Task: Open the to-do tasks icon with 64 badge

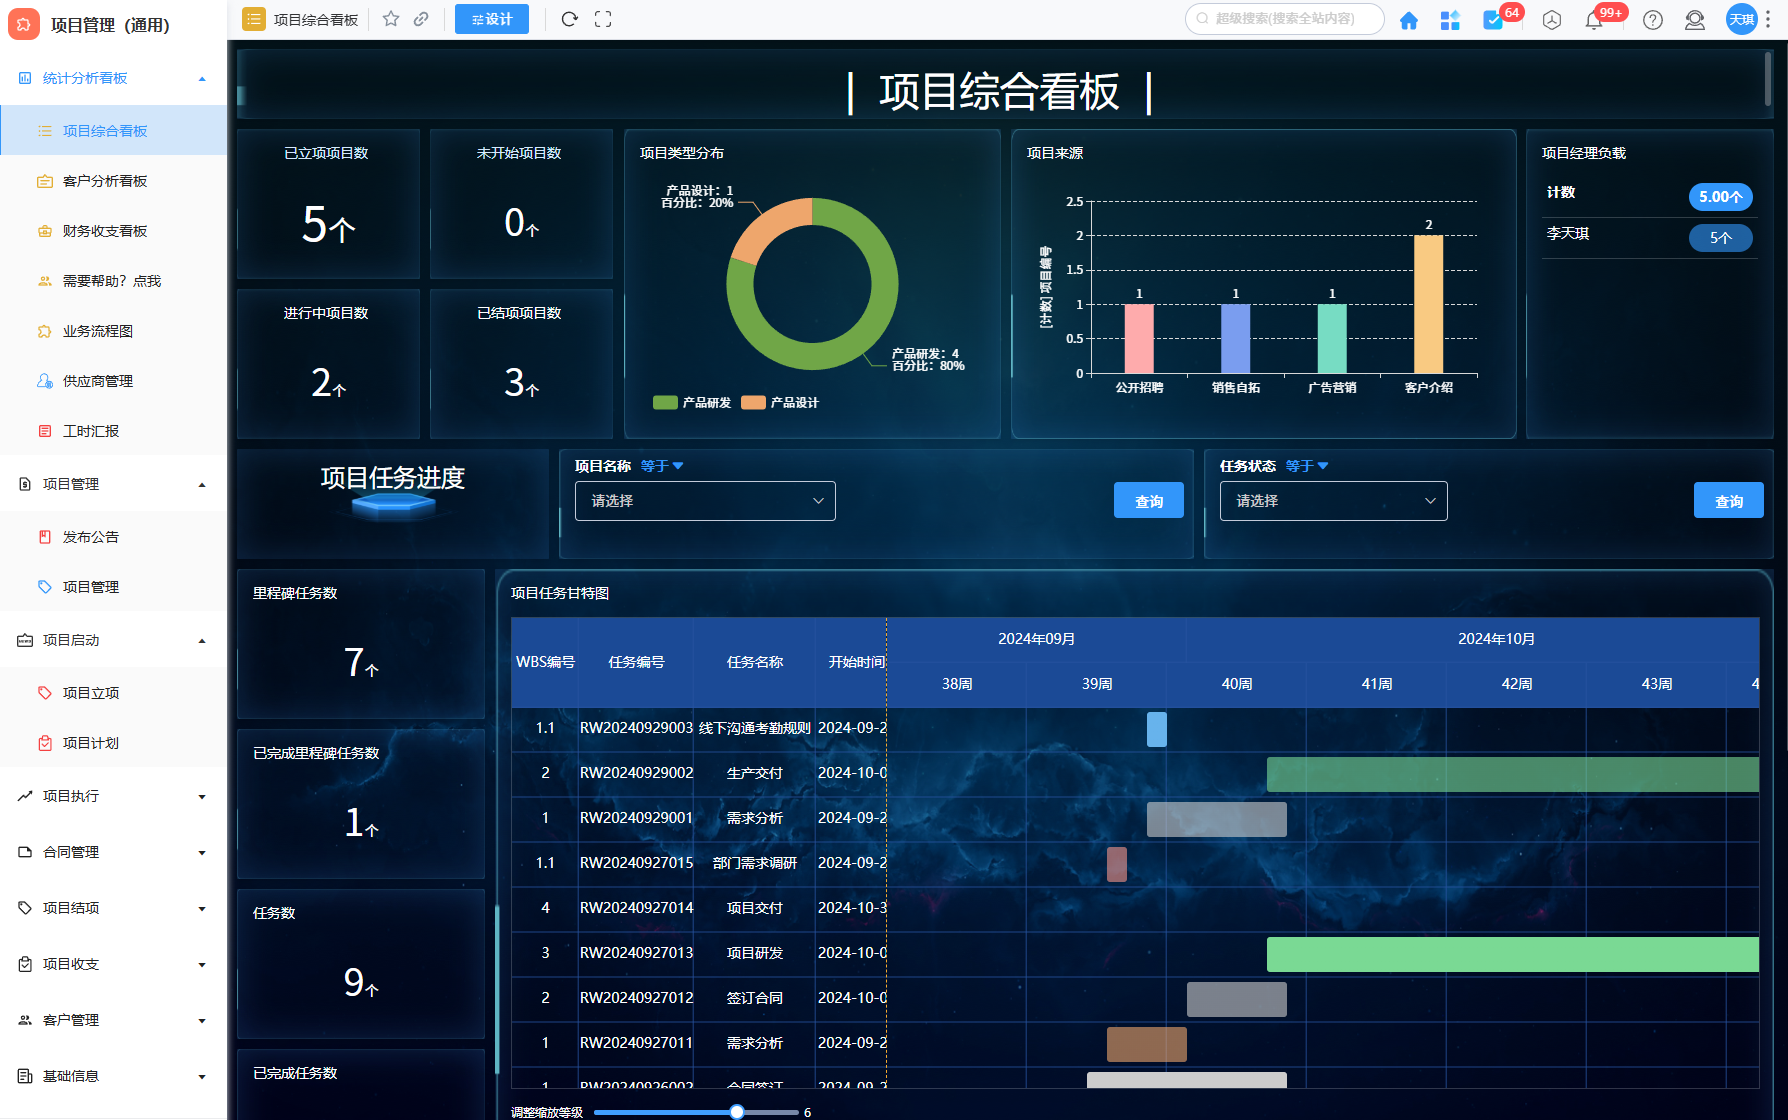Action: pyautogui.click(x=1493, y=20)
